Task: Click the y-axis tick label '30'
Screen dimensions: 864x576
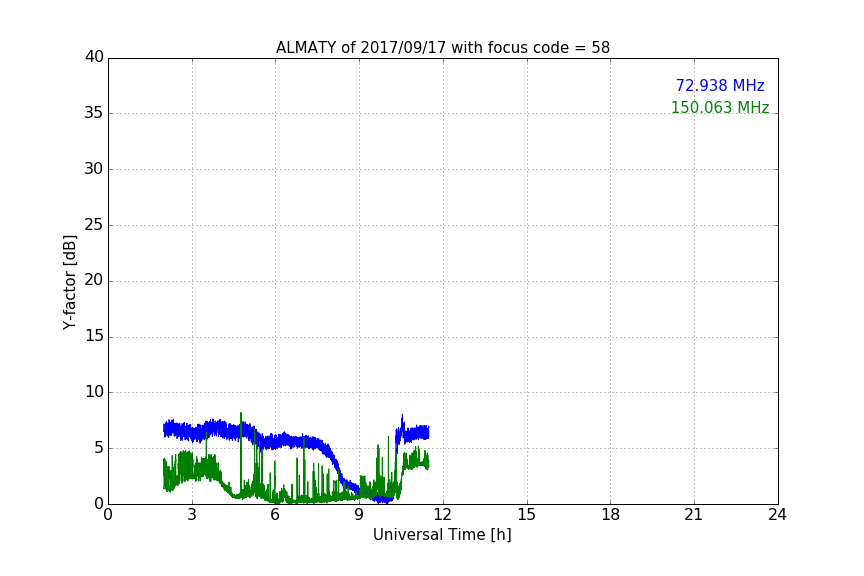Action: 94,169
